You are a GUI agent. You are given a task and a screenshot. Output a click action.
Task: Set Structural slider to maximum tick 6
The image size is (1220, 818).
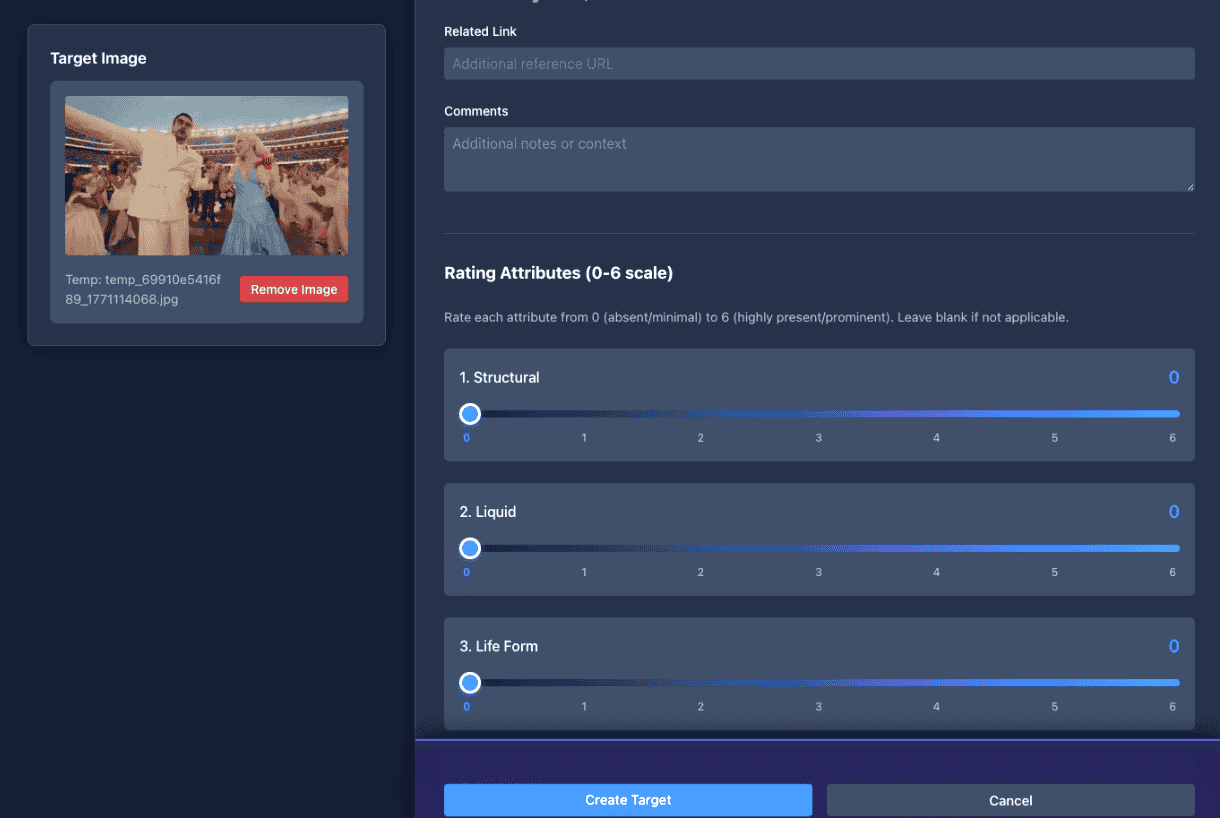pos(1171,414)
